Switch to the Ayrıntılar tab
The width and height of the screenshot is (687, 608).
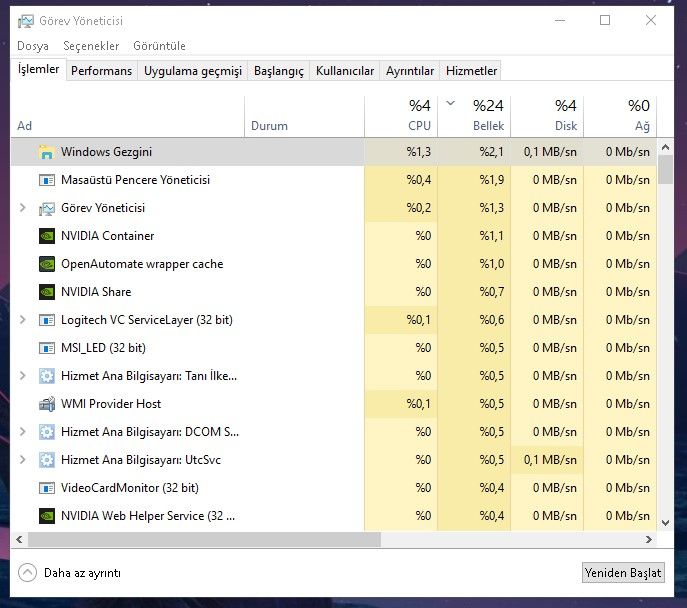tap(410, 71)
